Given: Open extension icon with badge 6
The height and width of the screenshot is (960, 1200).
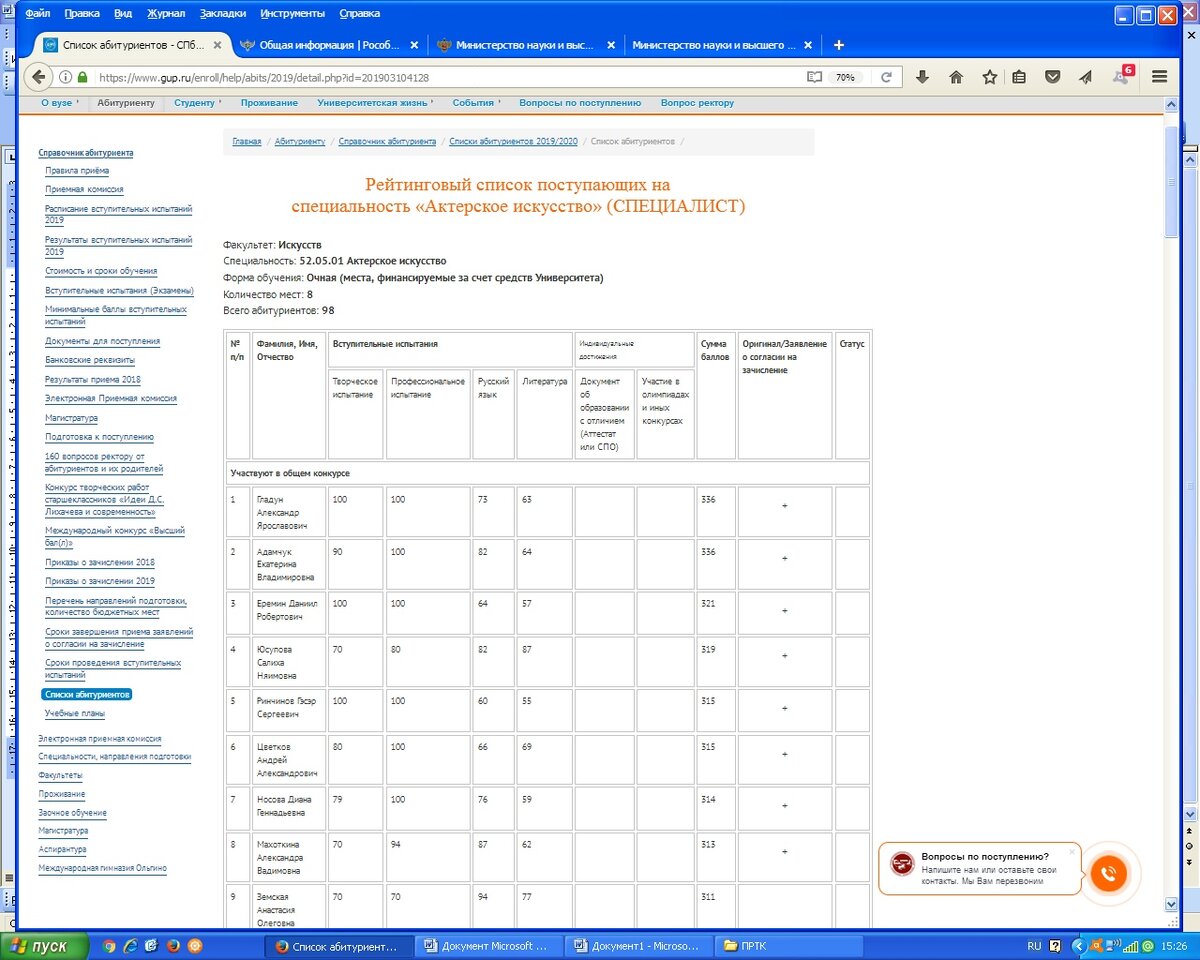Looking at the screenshot, I should point(1121,76).
